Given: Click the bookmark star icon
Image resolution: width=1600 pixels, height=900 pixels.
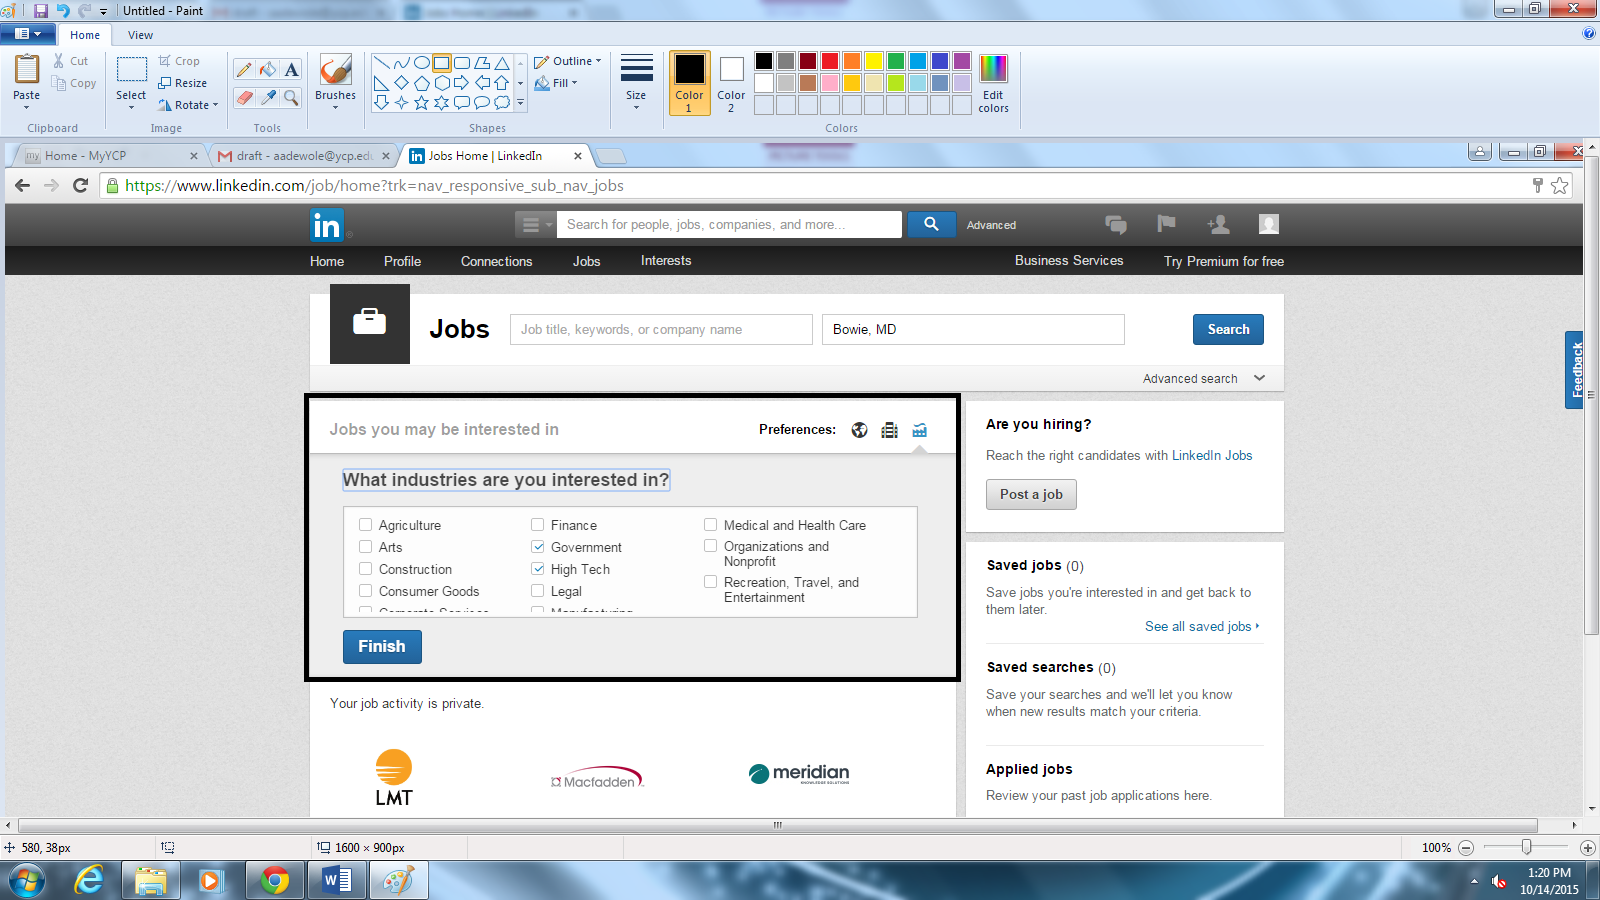Looking at the screenshot, I should (1559, 185).
